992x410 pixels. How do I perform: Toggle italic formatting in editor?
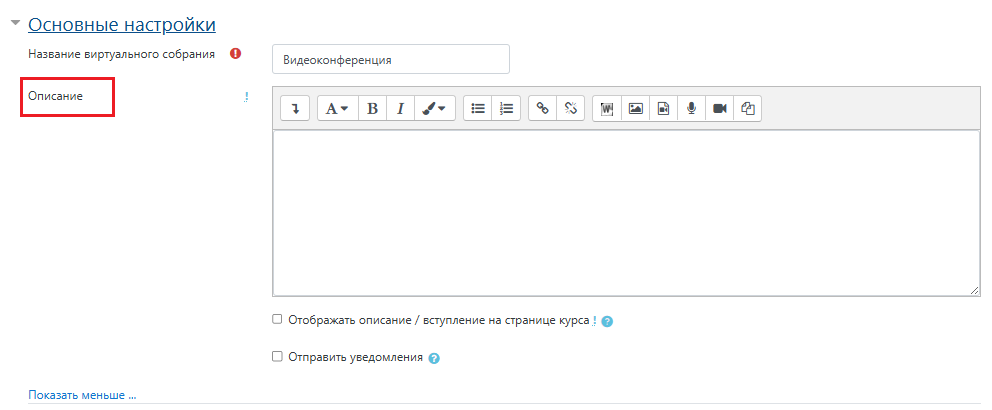[x=400, y=109]
